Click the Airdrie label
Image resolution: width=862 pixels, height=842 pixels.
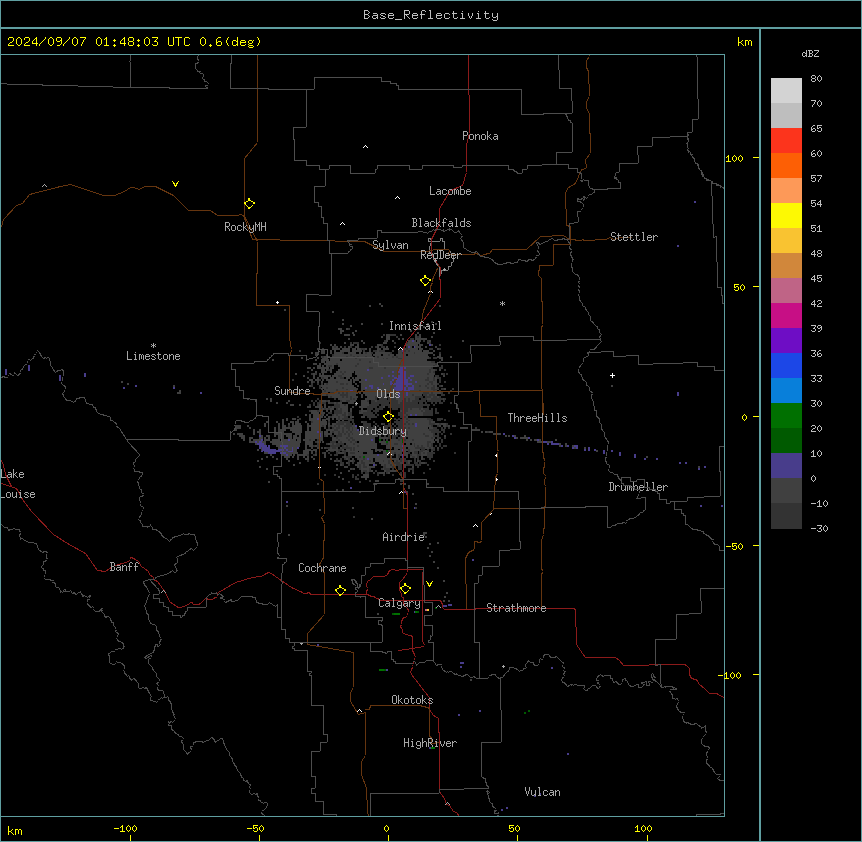403,537
